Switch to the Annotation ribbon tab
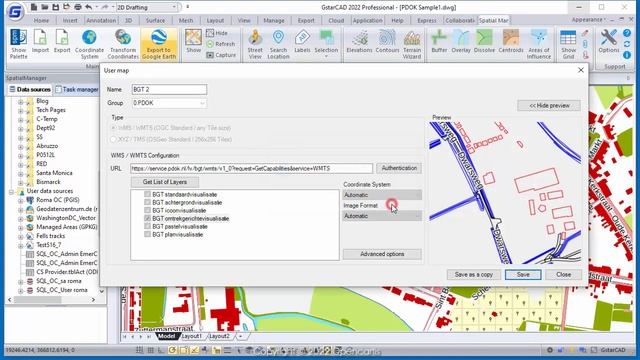This screenshot has height=360, width=640. tap(101, 20)
